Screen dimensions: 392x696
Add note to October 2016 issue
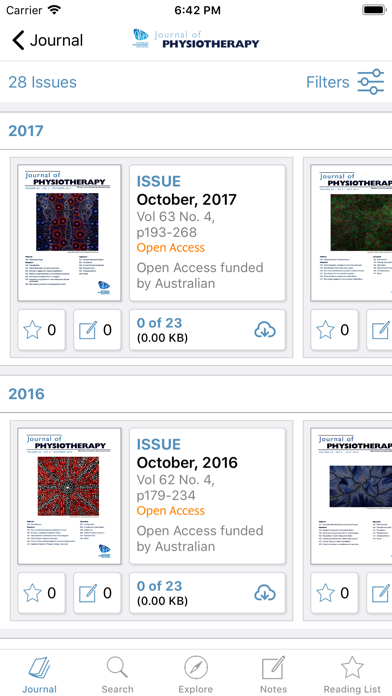(97, 593)
